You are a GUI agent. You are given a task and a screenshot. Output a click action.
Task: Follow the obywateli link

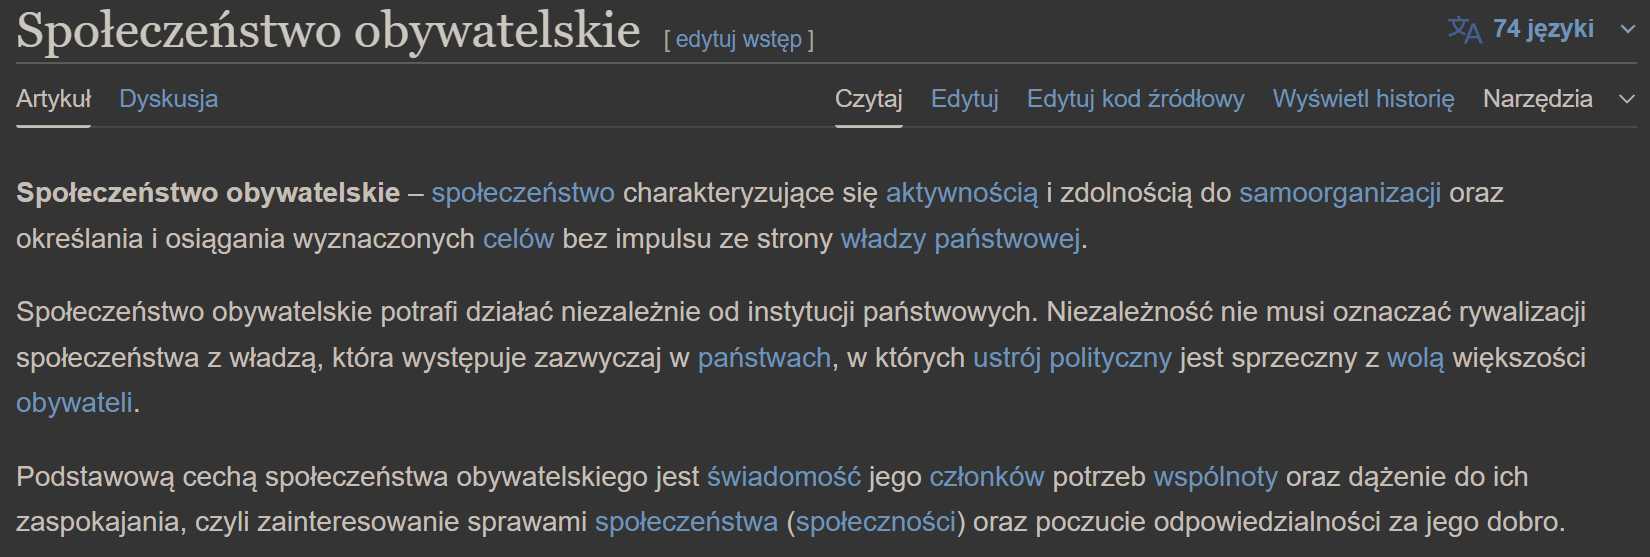[74, 403]
